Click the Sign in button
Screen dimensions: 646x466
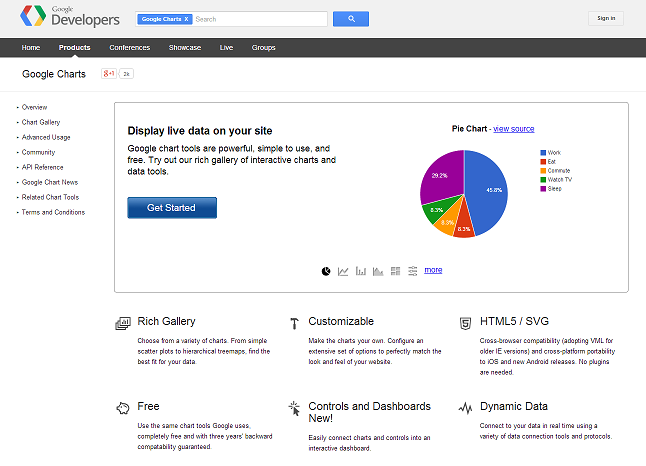pos(606,18)
